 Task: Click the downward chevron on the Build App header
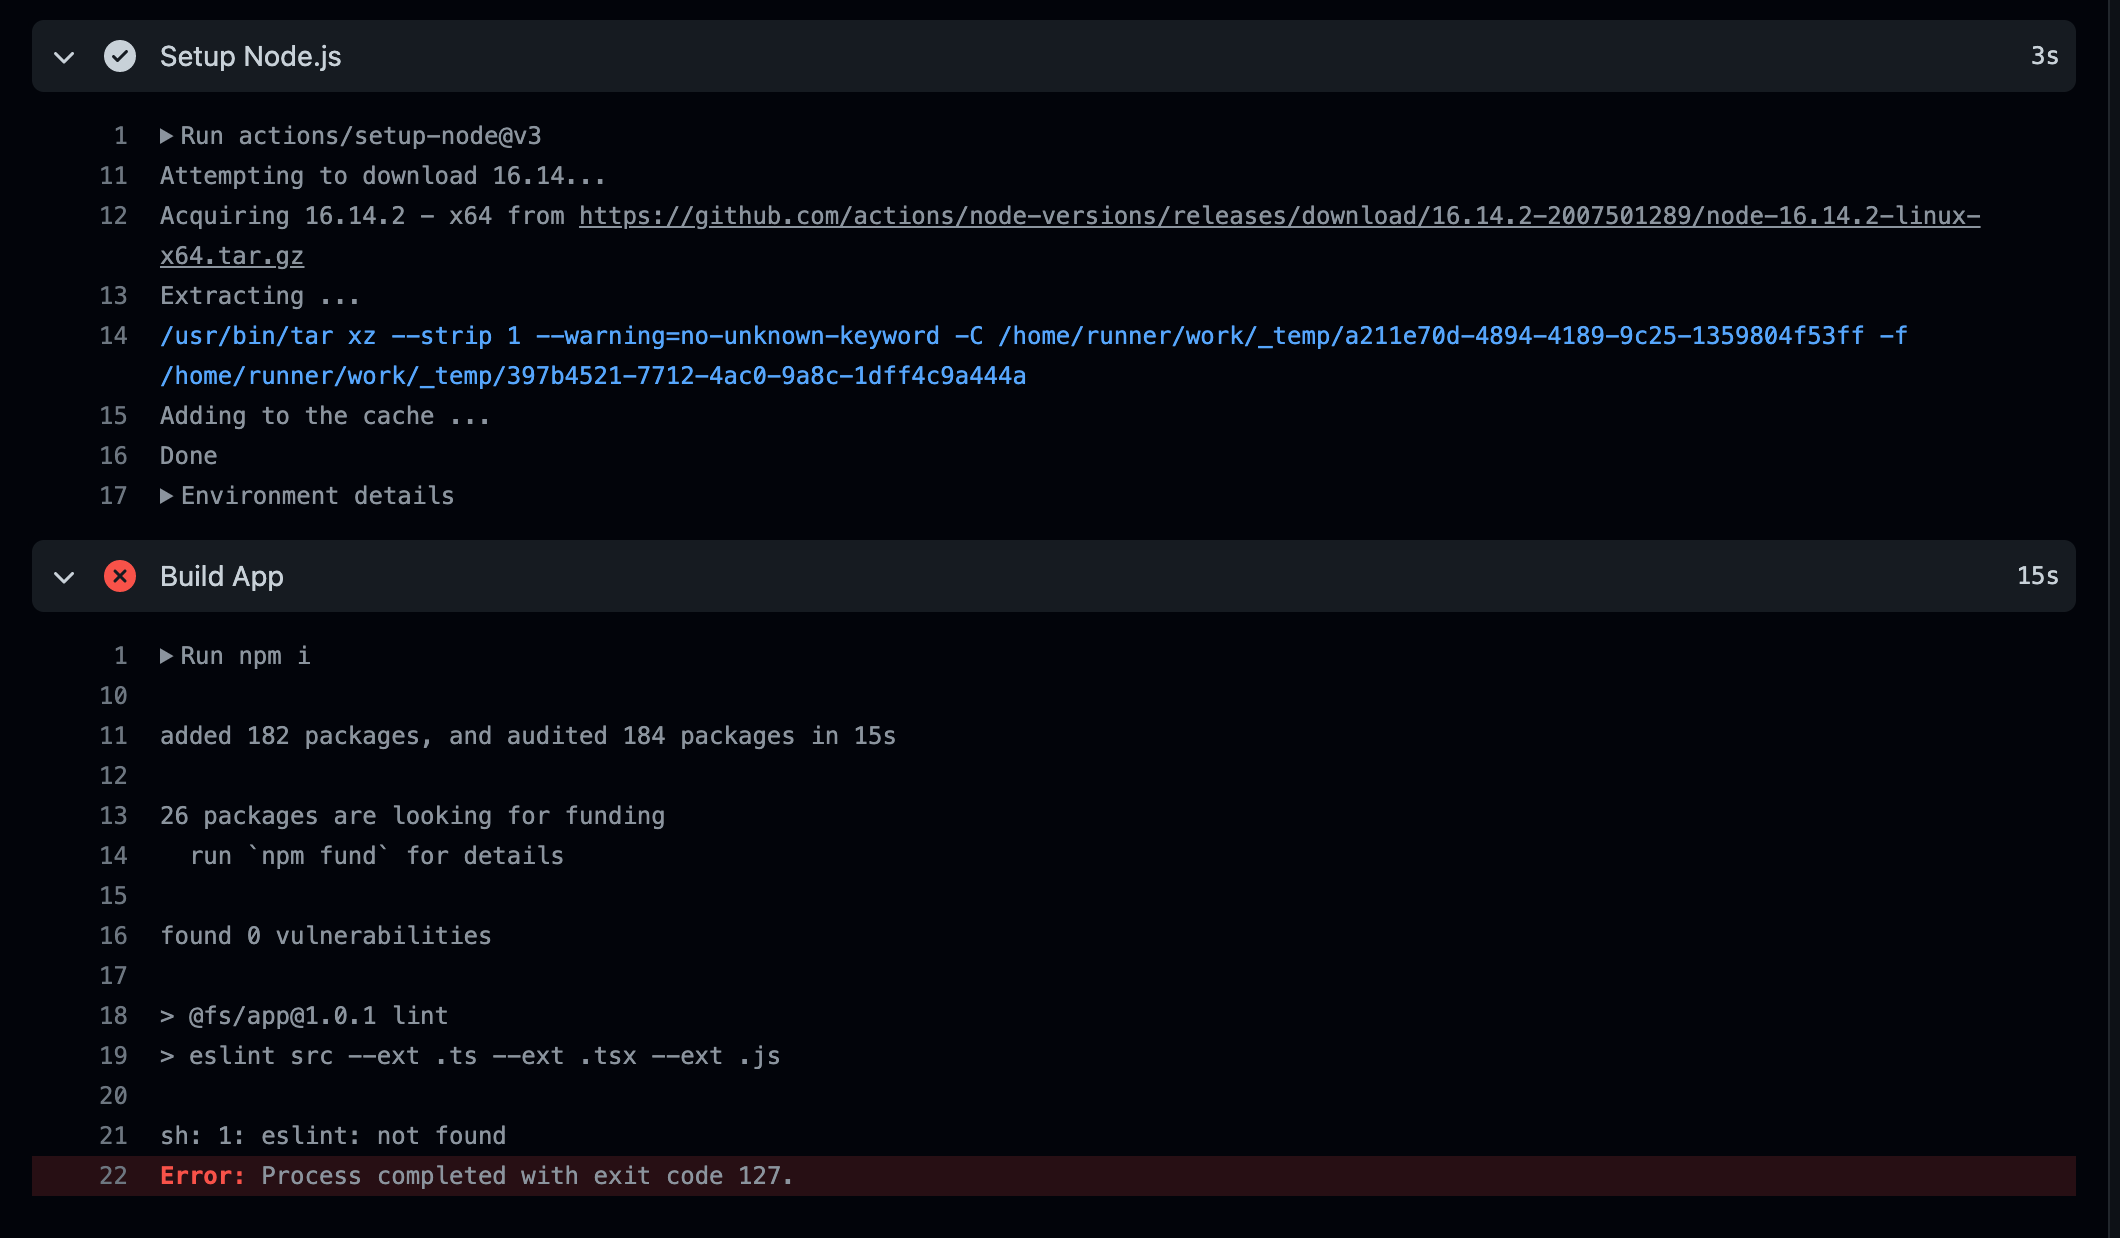tap(63, 577)
